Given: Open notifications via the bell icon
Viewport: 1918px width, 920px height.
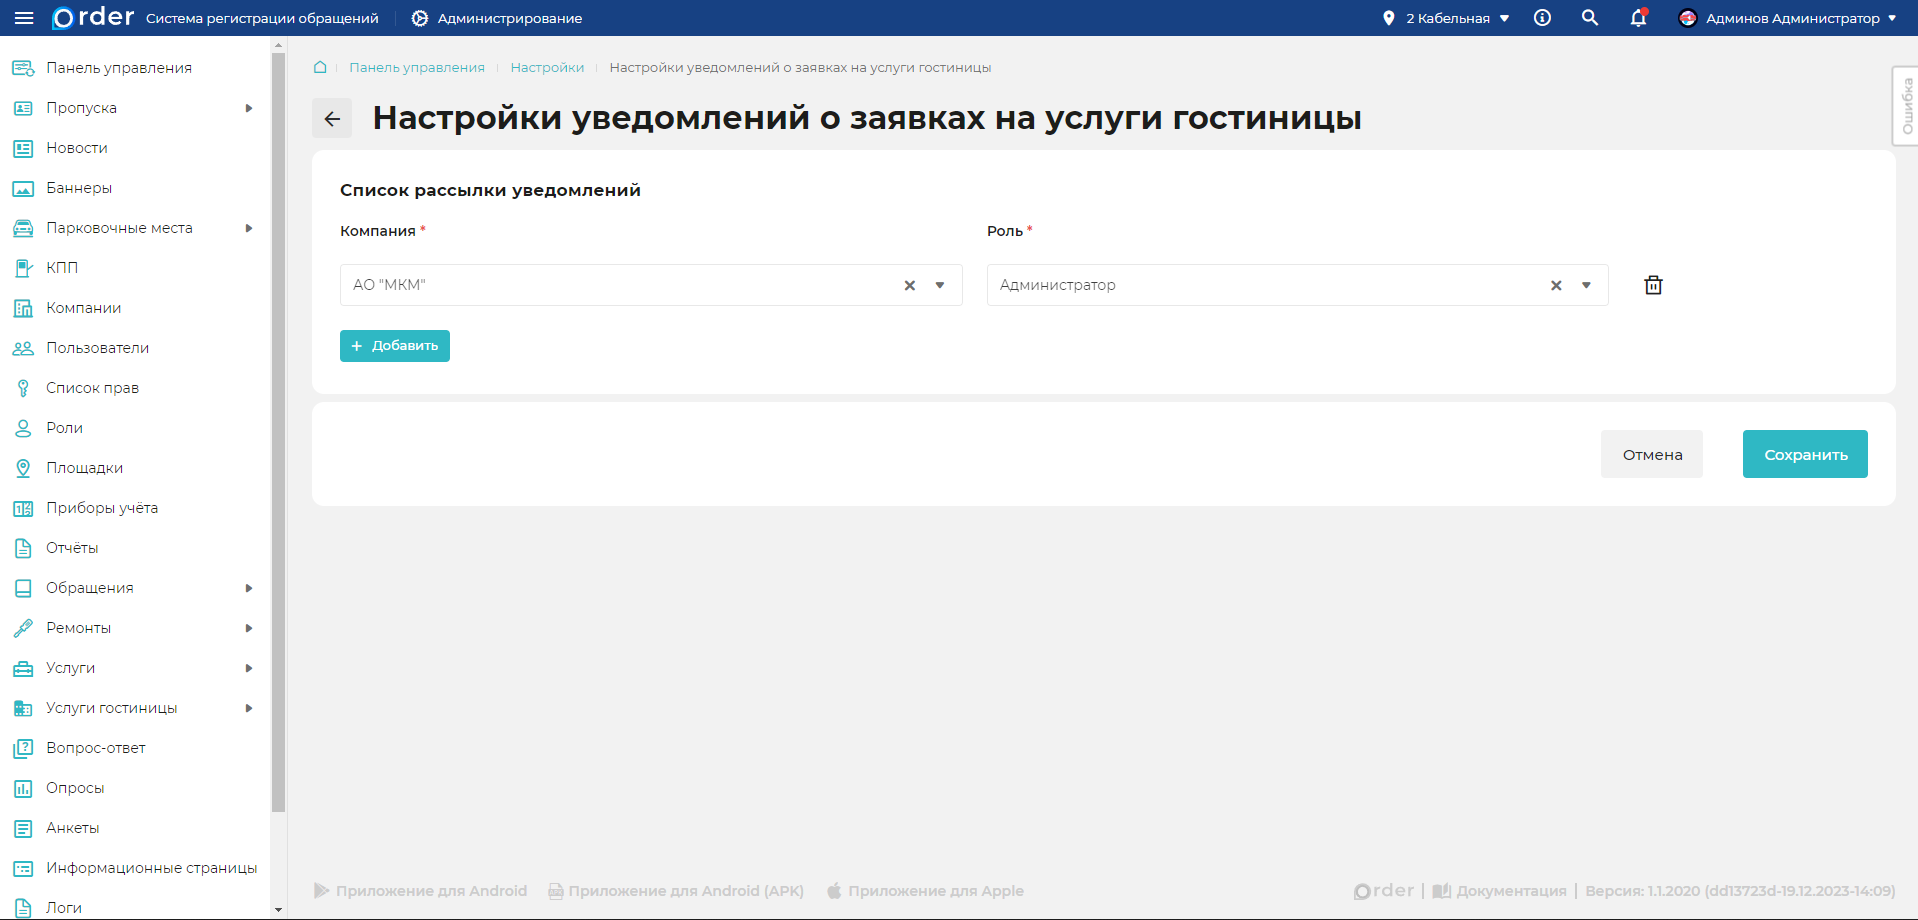Looking at the screenshot, I should (x=1637, y=18).
